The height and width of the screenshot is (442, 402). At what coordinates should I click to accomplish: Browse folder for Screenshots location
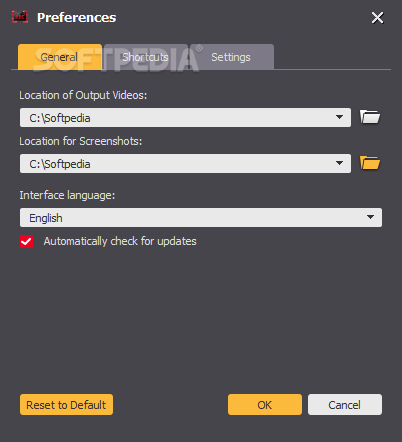coord(370,163)
